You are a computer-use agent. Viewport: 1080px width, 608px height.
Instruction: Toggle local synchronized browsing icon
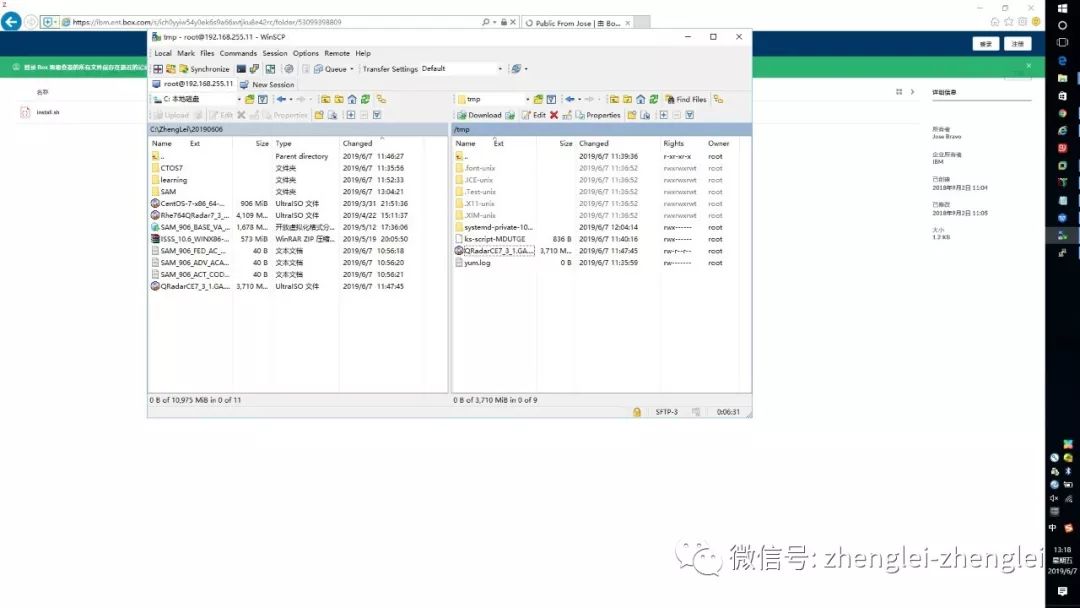tap(381, 99)
